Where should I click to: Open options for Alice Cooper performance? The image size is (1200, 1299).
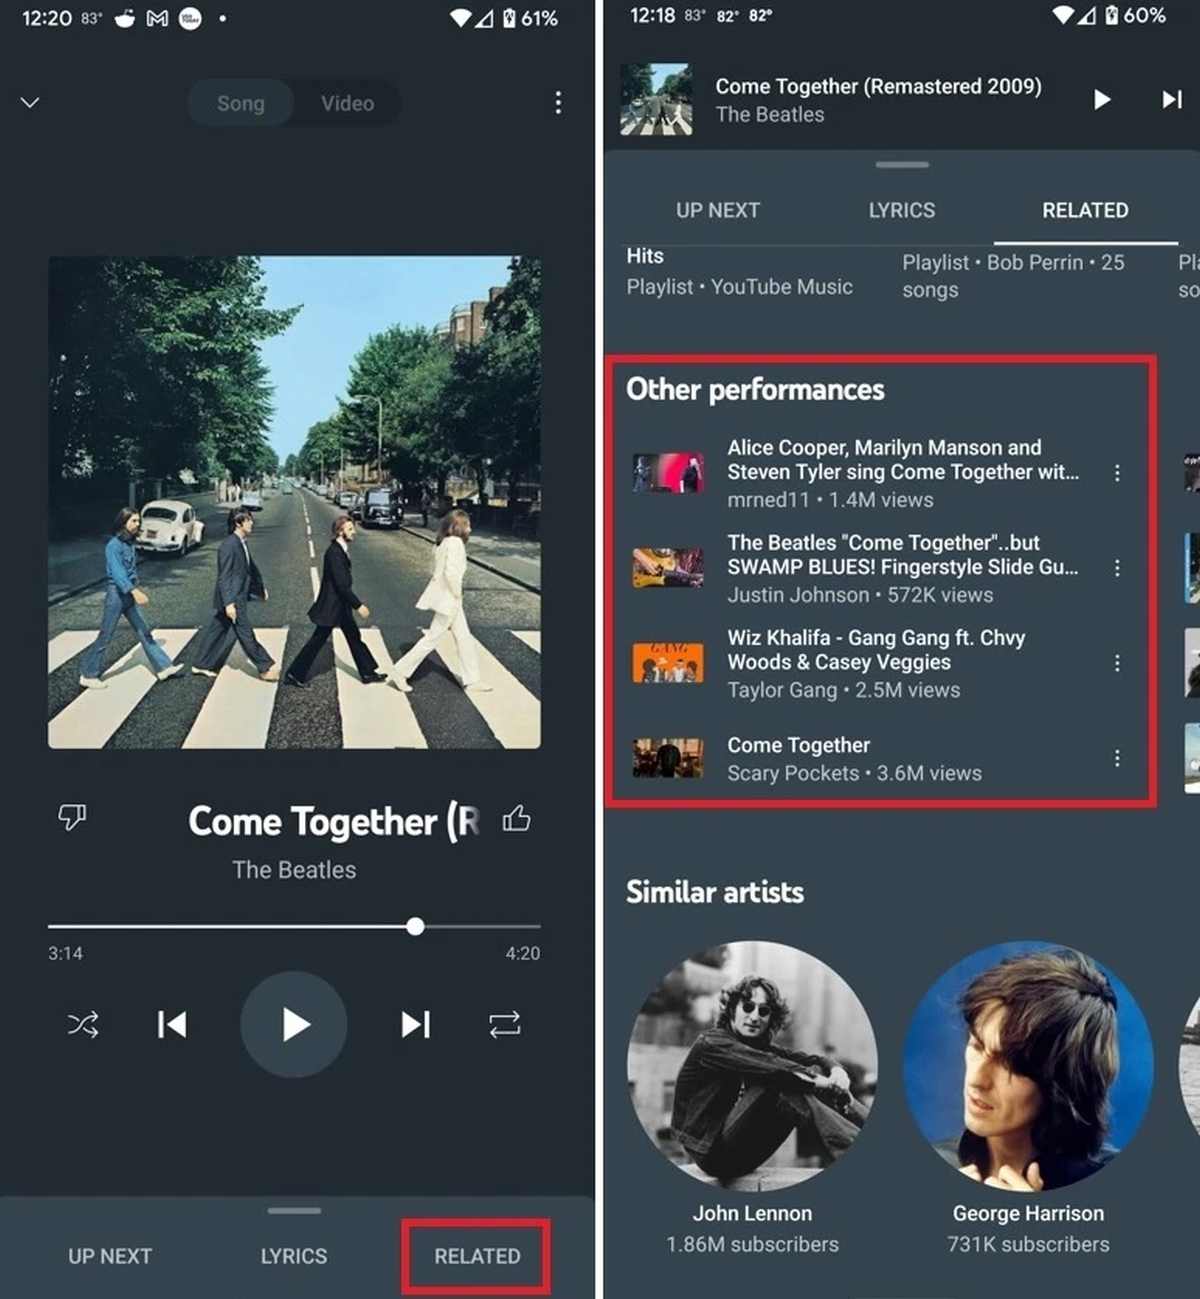[1117, 473]
